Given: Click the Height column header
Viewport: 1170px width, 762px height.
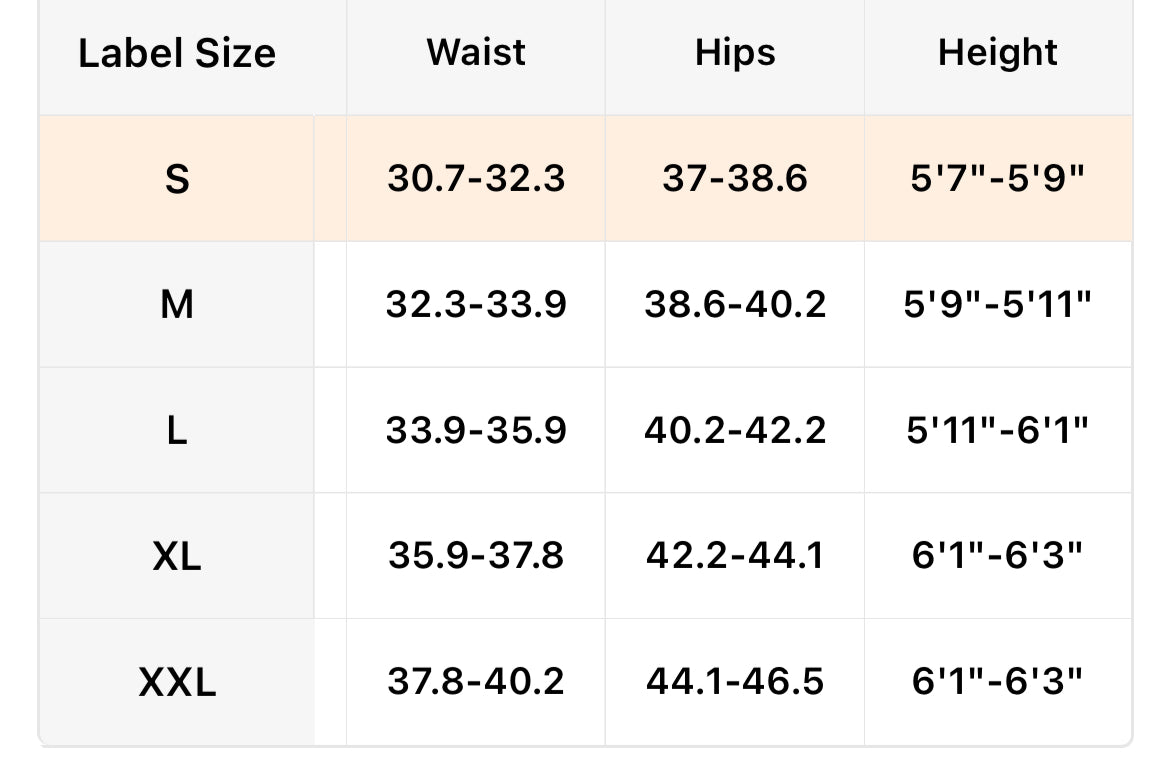Looking at the screenshot, I should pyautogui.click(x=998, y=53).
